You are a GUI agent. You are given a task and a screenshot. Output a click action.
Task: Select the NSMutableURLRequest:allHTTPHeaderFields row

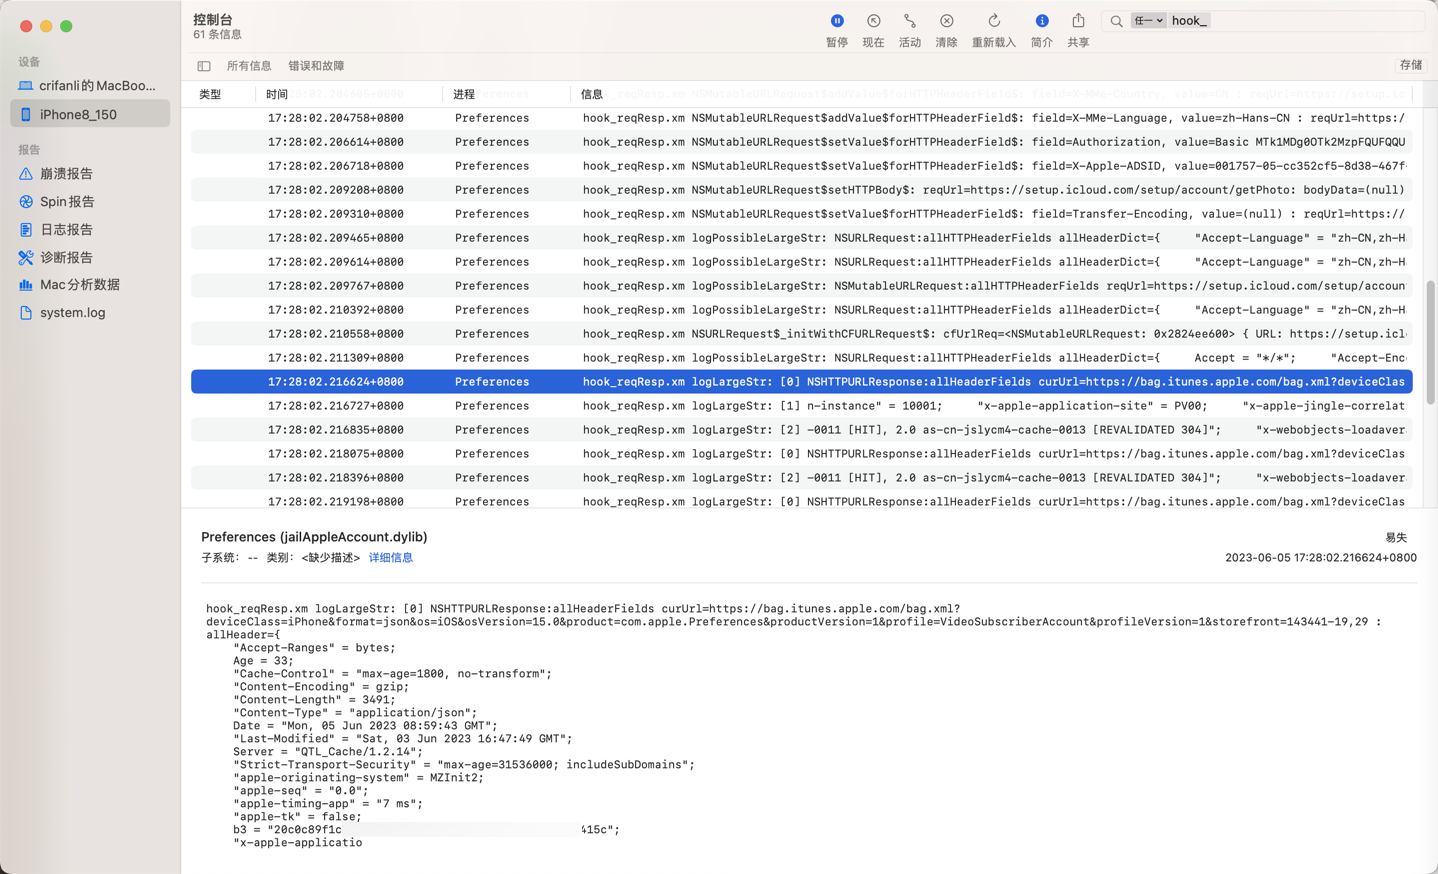pos(802,286)
